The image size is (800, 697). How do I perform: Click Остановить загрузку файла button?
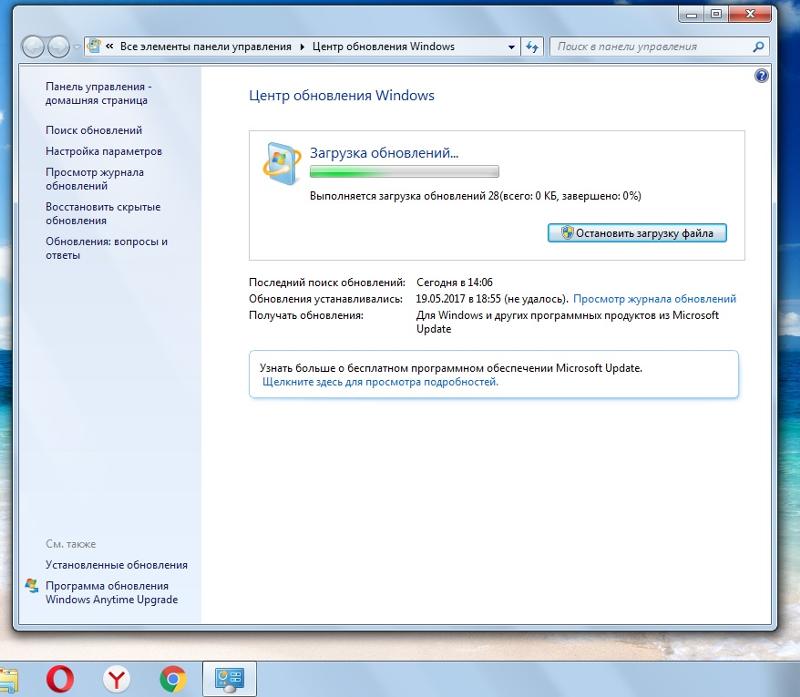pyautogui.click(x=637, y=233)
